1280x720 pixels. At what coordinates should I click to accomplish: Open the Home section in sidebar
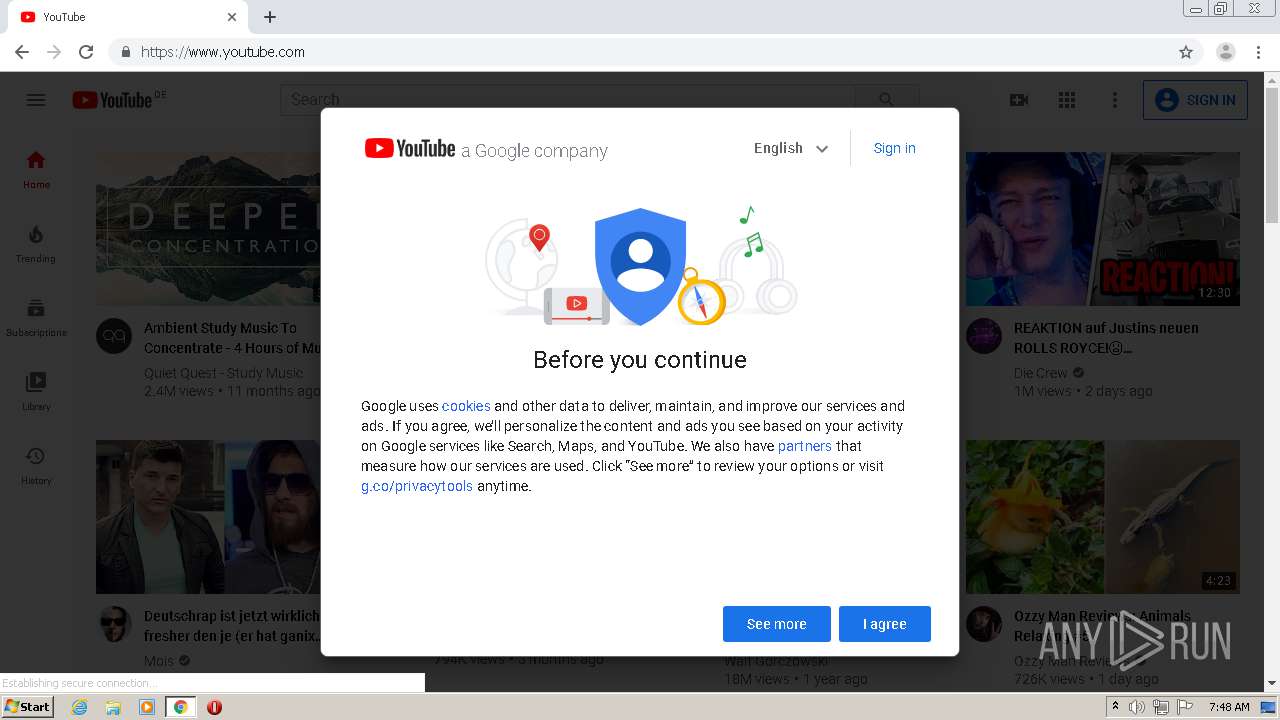tap(36, 169)
